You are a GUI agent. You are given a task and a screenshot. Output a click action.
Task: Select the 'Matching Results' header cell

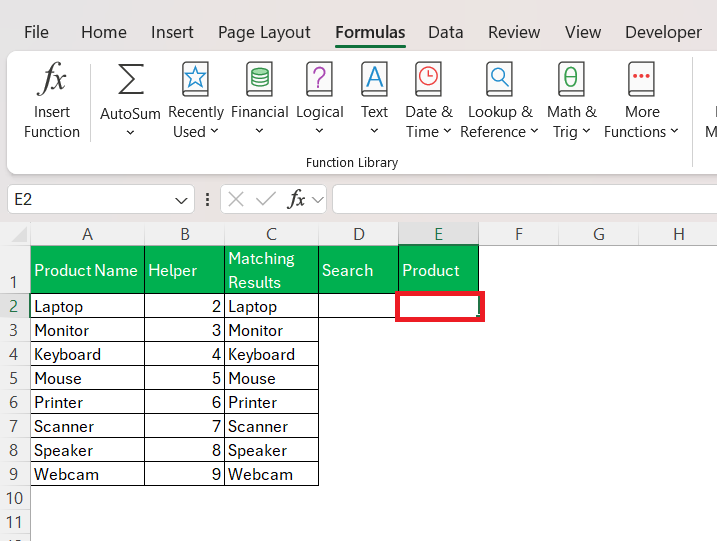pos(272,270)
